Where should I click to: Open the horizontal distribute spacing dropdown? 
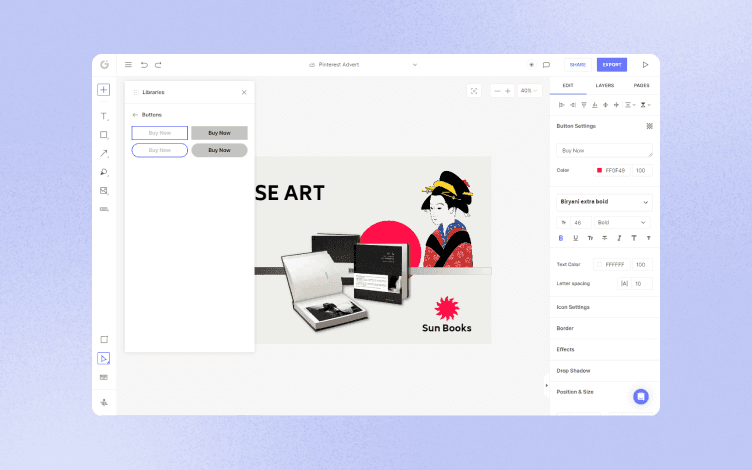coord(630,105)
